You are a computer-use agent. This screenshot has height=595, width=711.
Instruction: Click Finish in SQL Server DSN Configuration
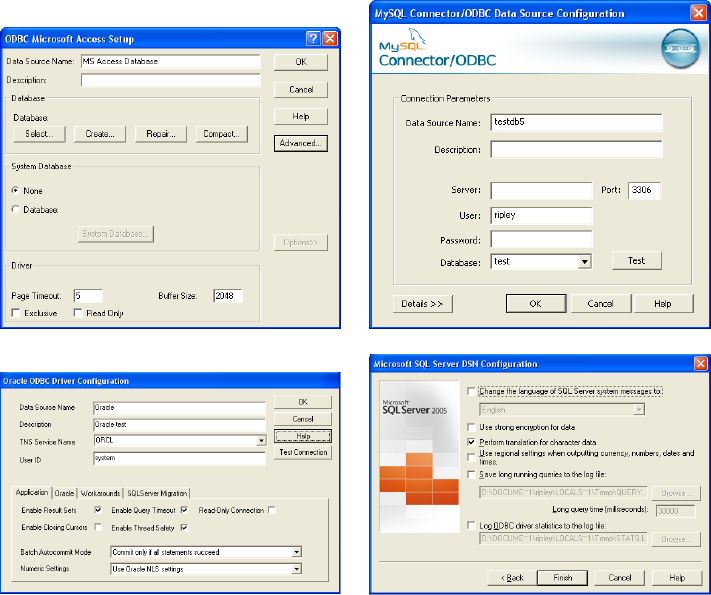tap(562, 578)
